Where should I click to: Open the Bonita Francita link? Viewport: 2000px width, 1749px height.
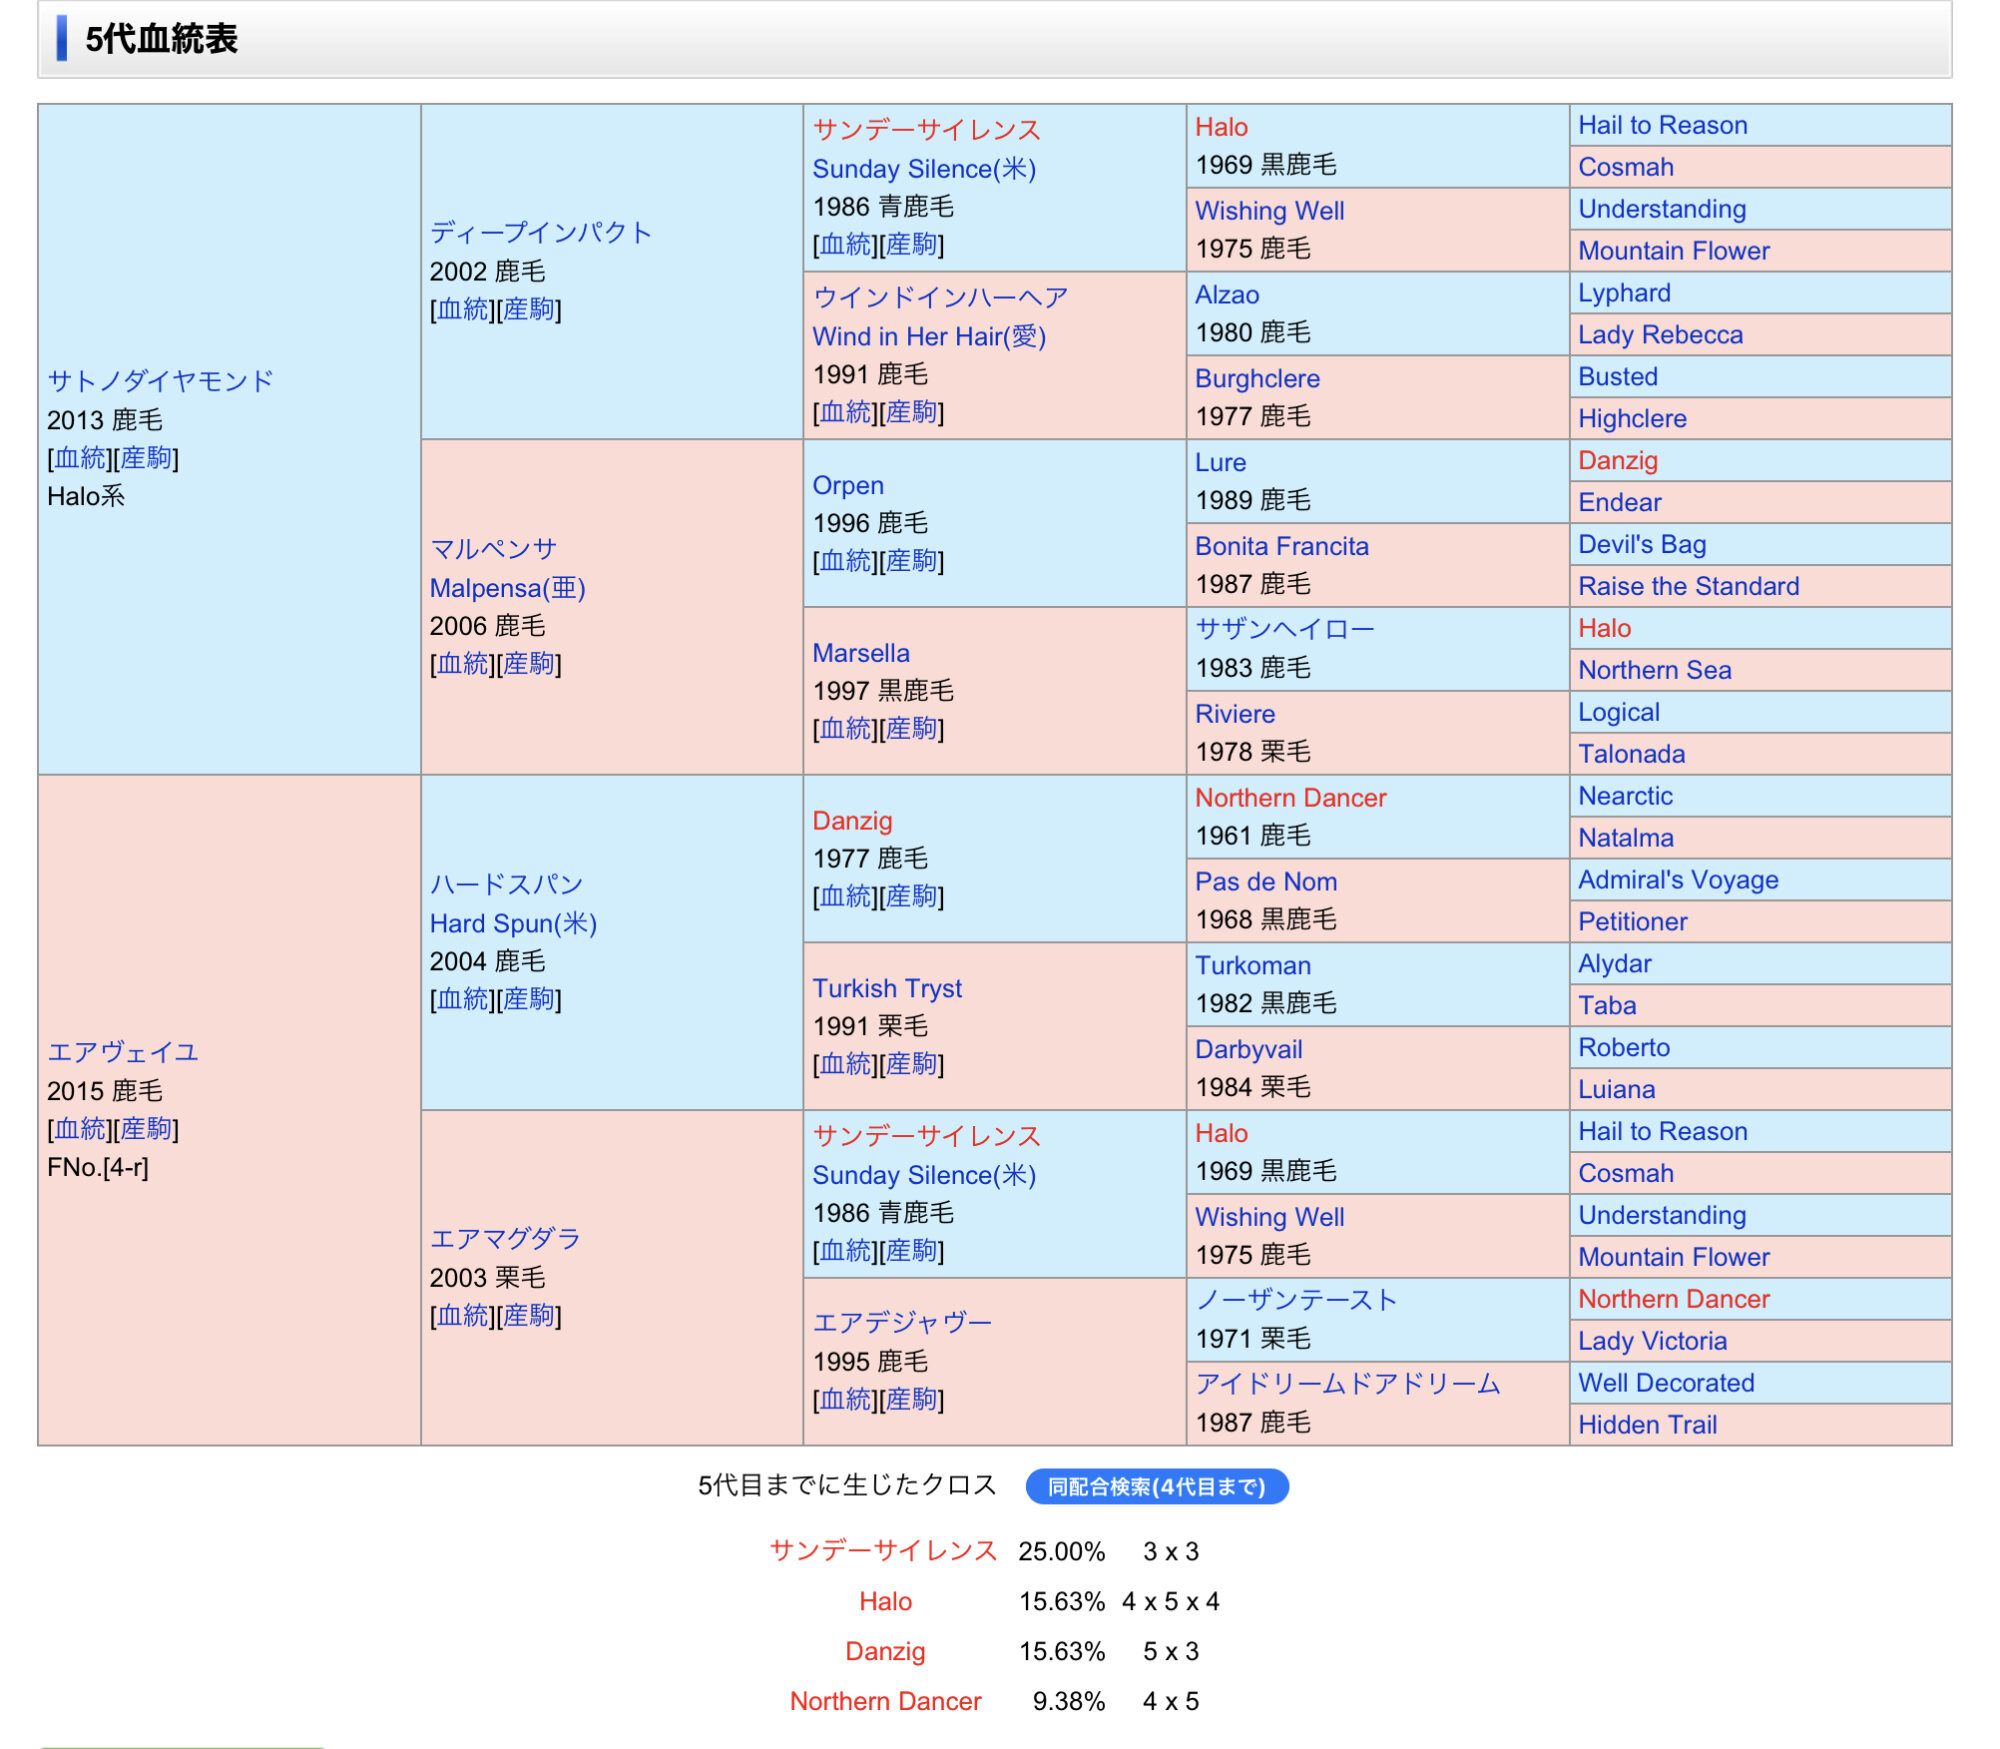pos(1281,546)
